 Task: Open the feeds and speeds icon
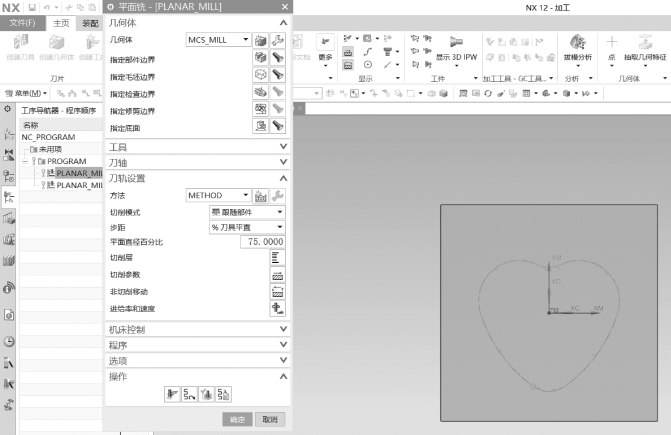[278, 308]
